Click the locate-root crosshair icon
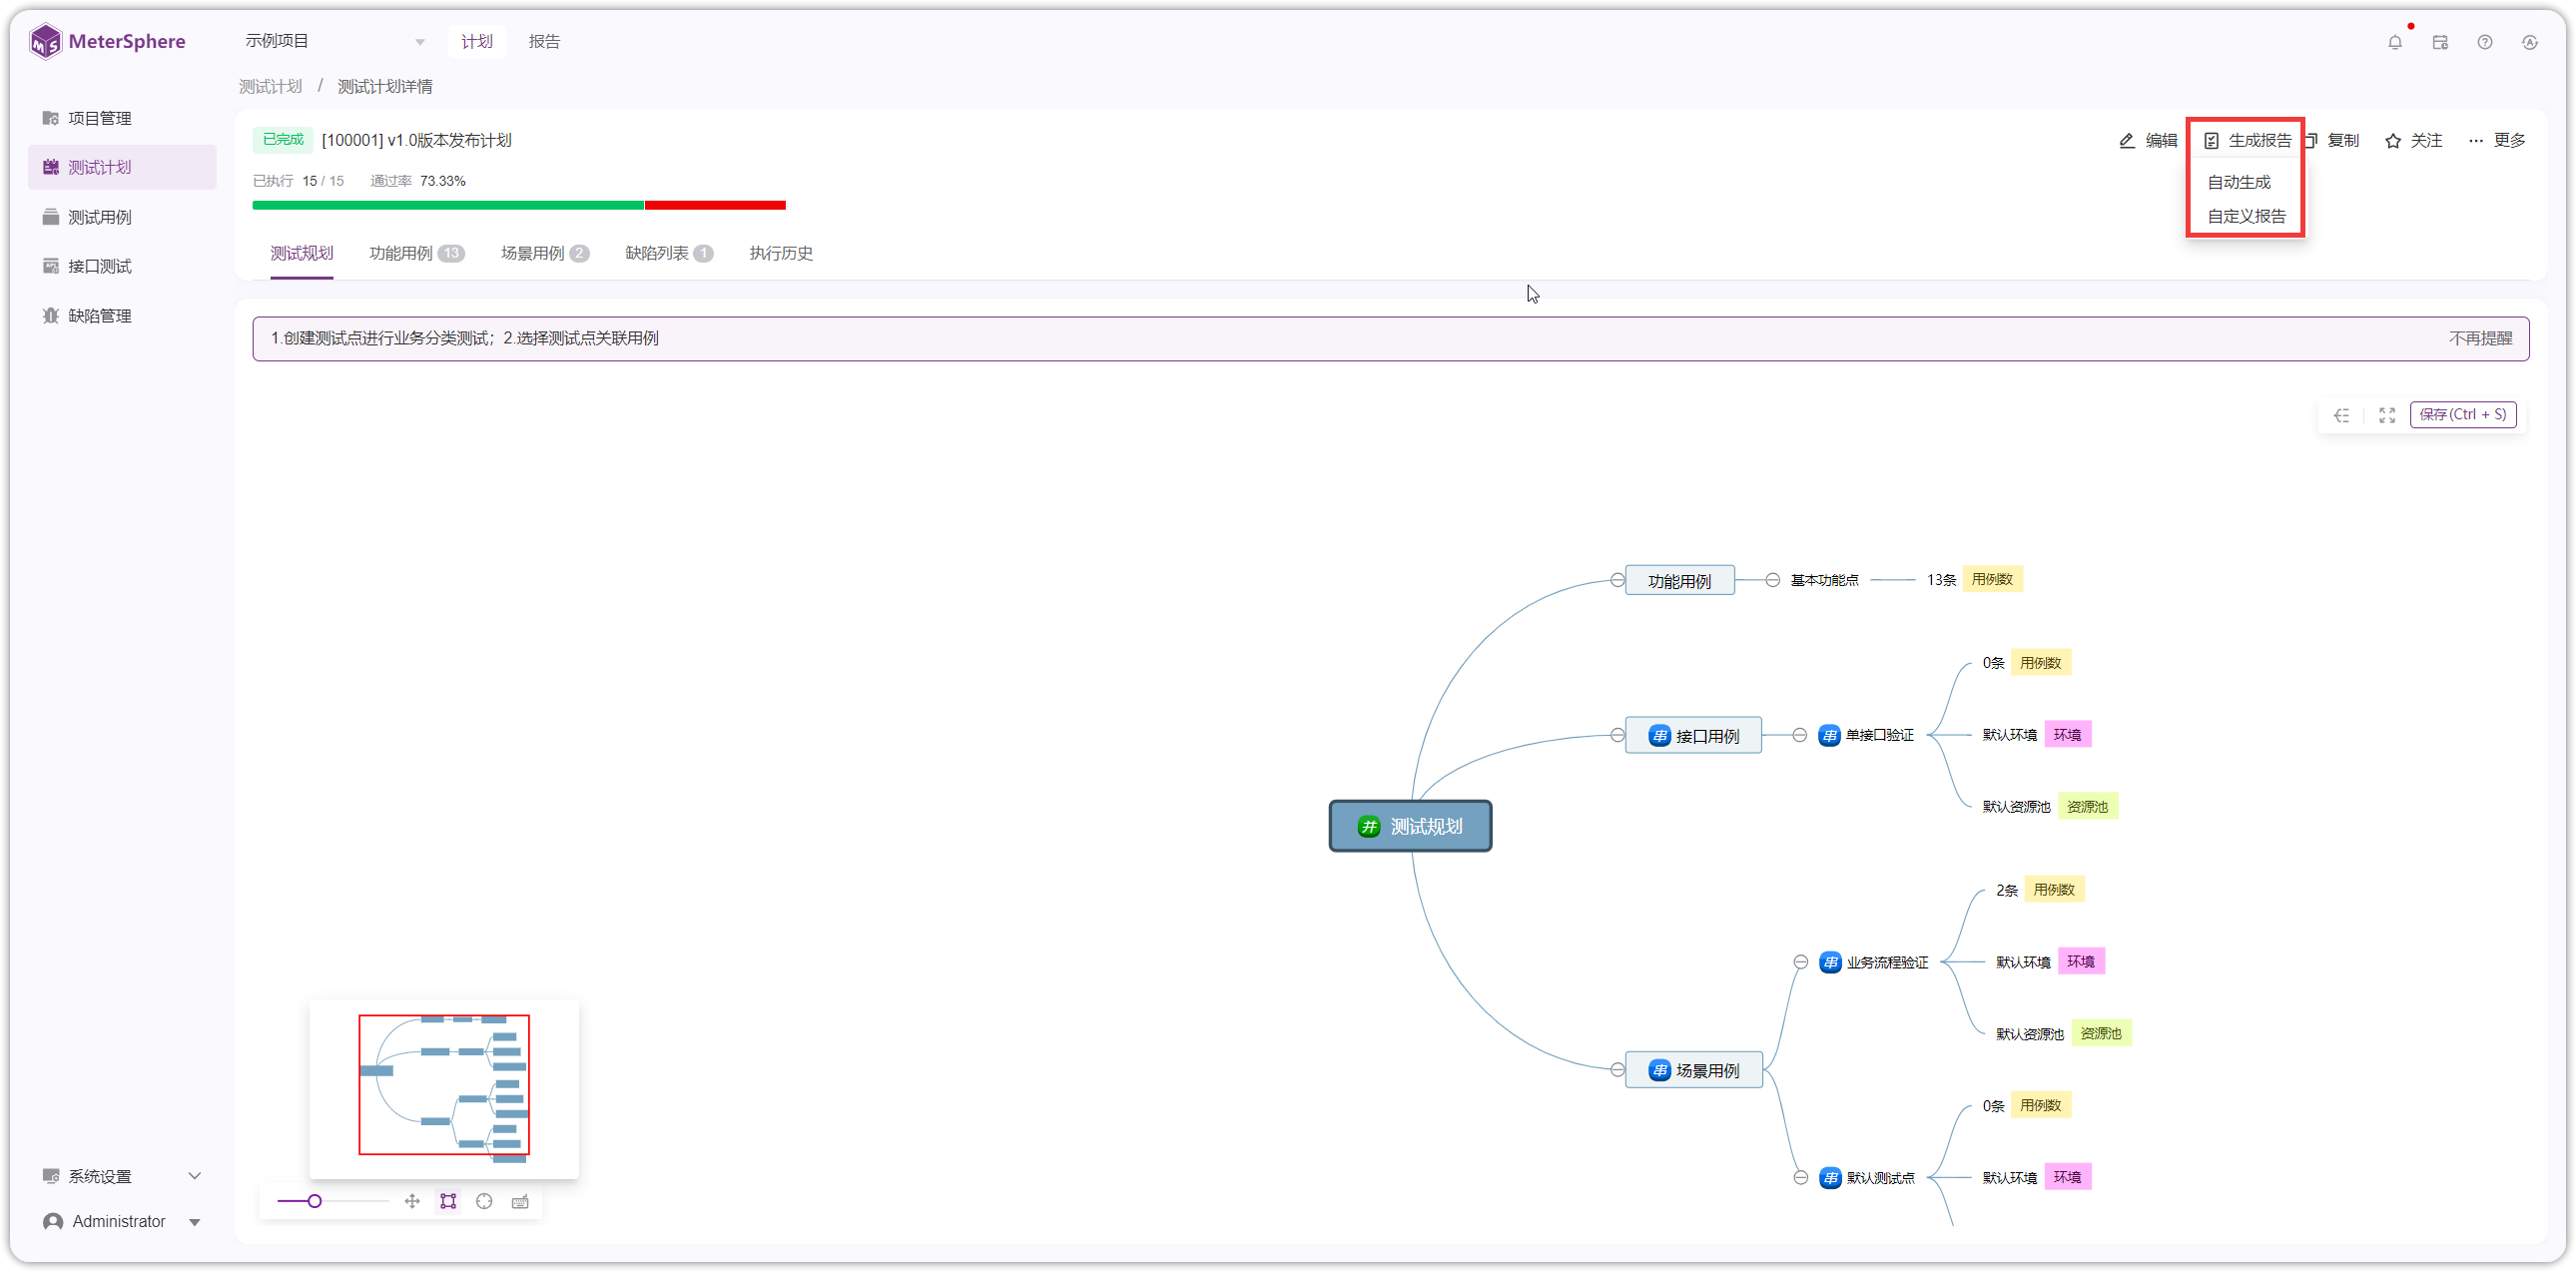Image resolution: width=2576 pixels, height=1272 pixels. coord(484,1201)
